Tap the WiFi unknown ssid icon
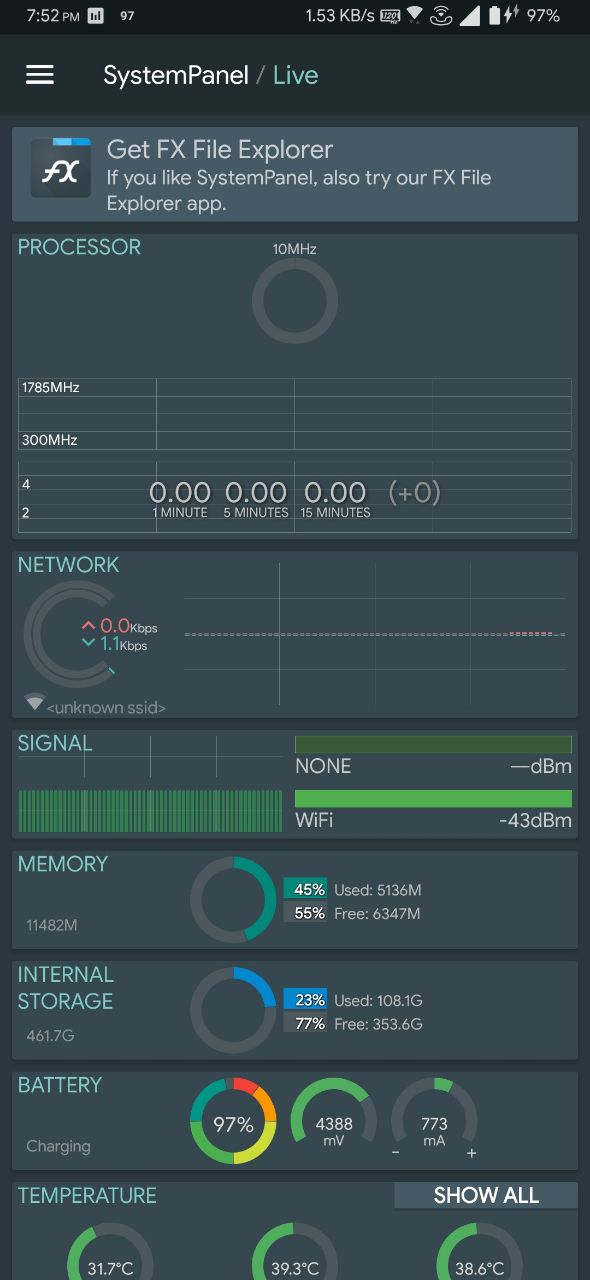The image size is (590, 1280). point(35,703)
